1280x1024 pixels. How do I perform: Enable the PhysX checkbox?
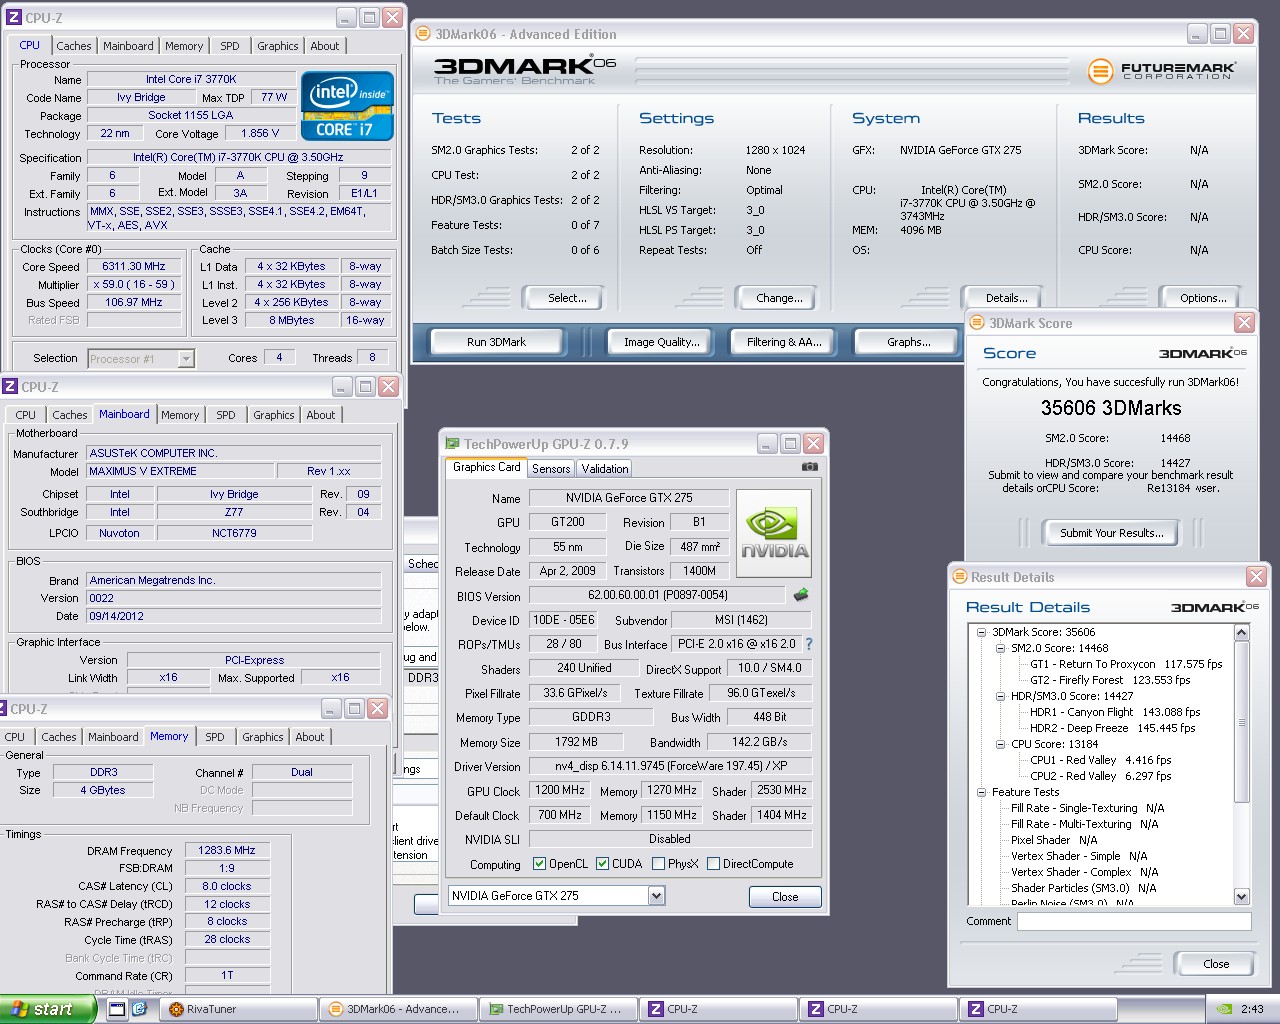click(658, 864)
